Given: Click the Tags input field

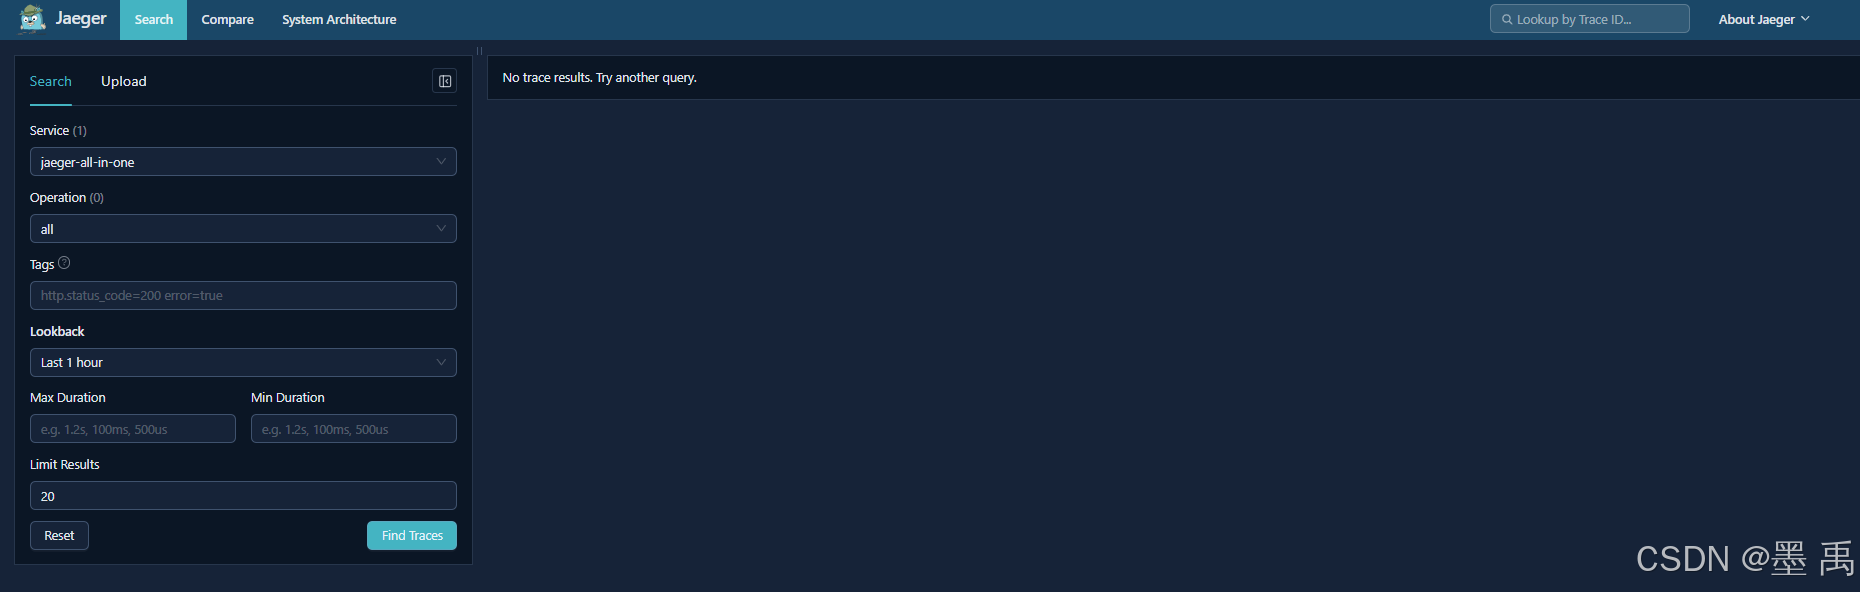Looking at the screenshot, I should click(x=243, y=295).
